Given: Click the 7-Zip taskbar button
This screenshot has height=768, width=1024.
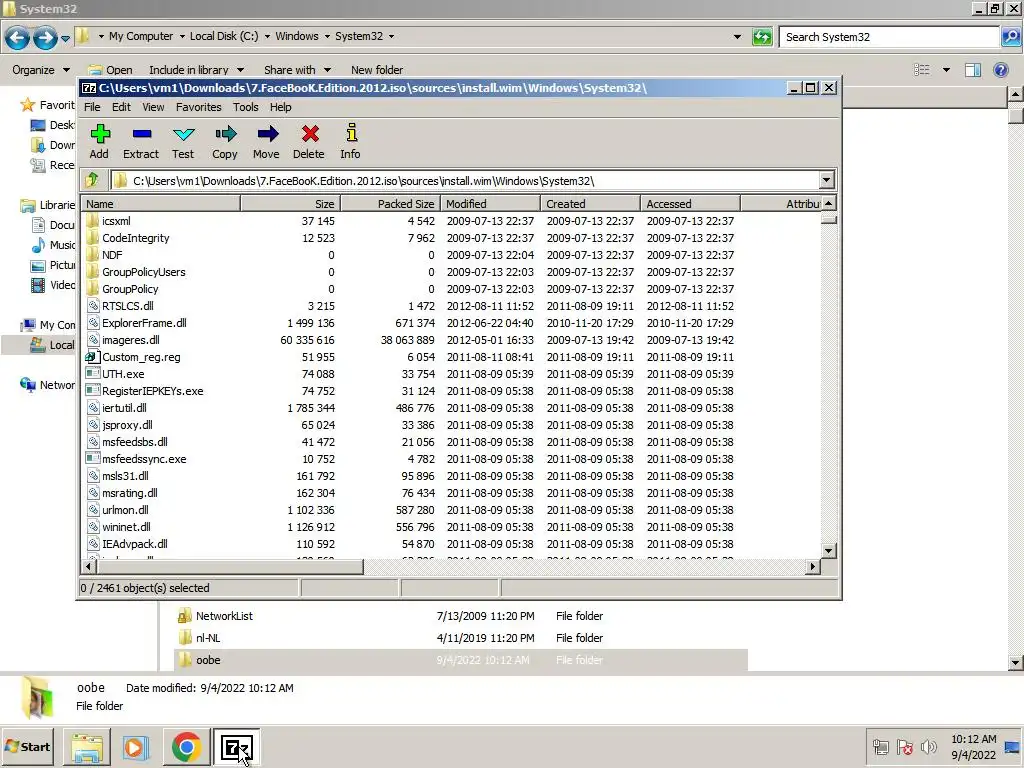Looking at the screenshot, I should pyautogui.click(x=236, y=747).
